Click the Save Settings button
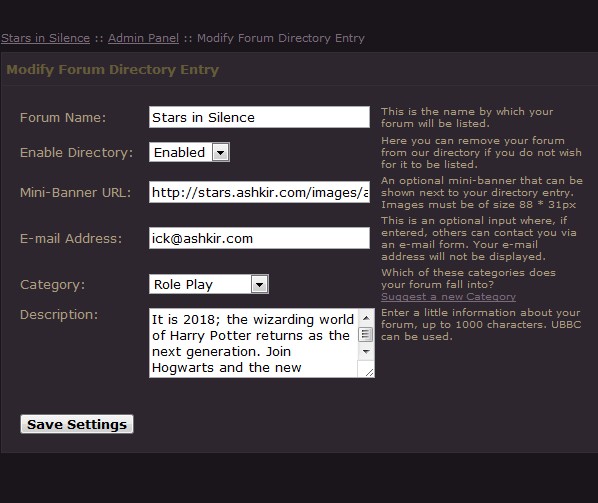Image resolution: width=598 pixels, height=503 pixels. click(77, 424)
